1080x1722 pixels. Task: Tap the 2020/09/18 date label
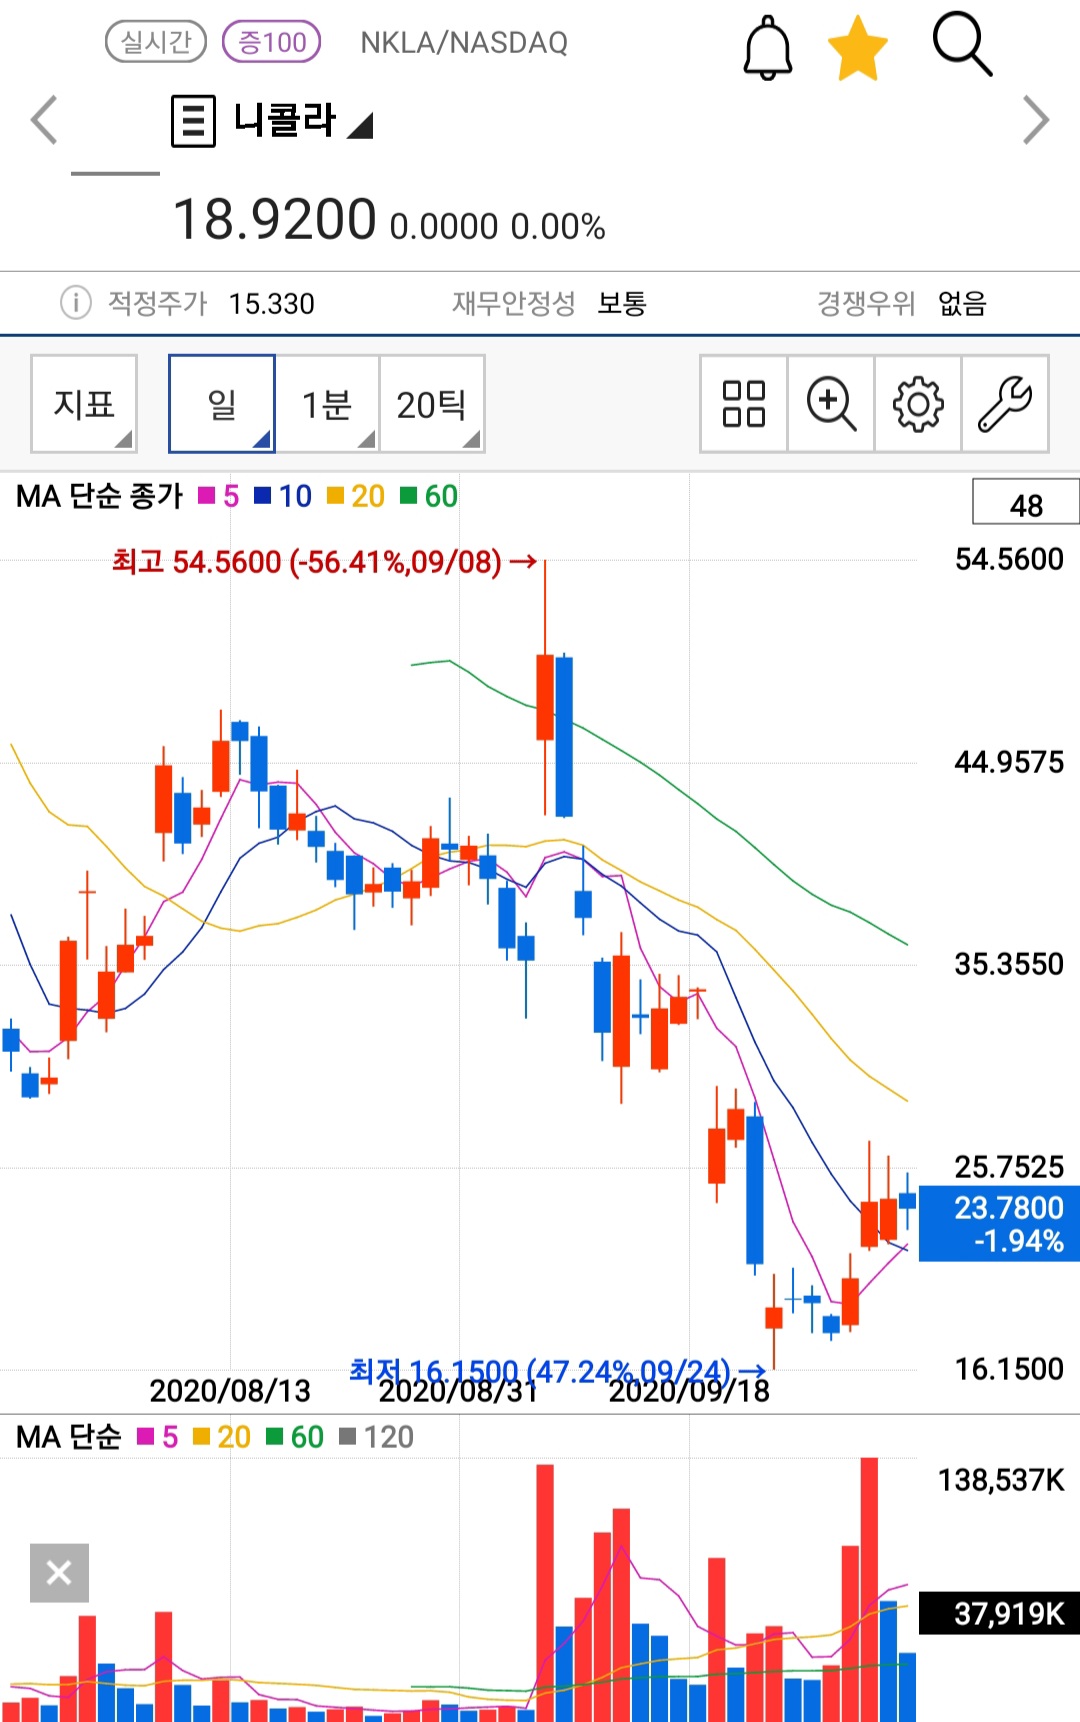coord(689,1391)
